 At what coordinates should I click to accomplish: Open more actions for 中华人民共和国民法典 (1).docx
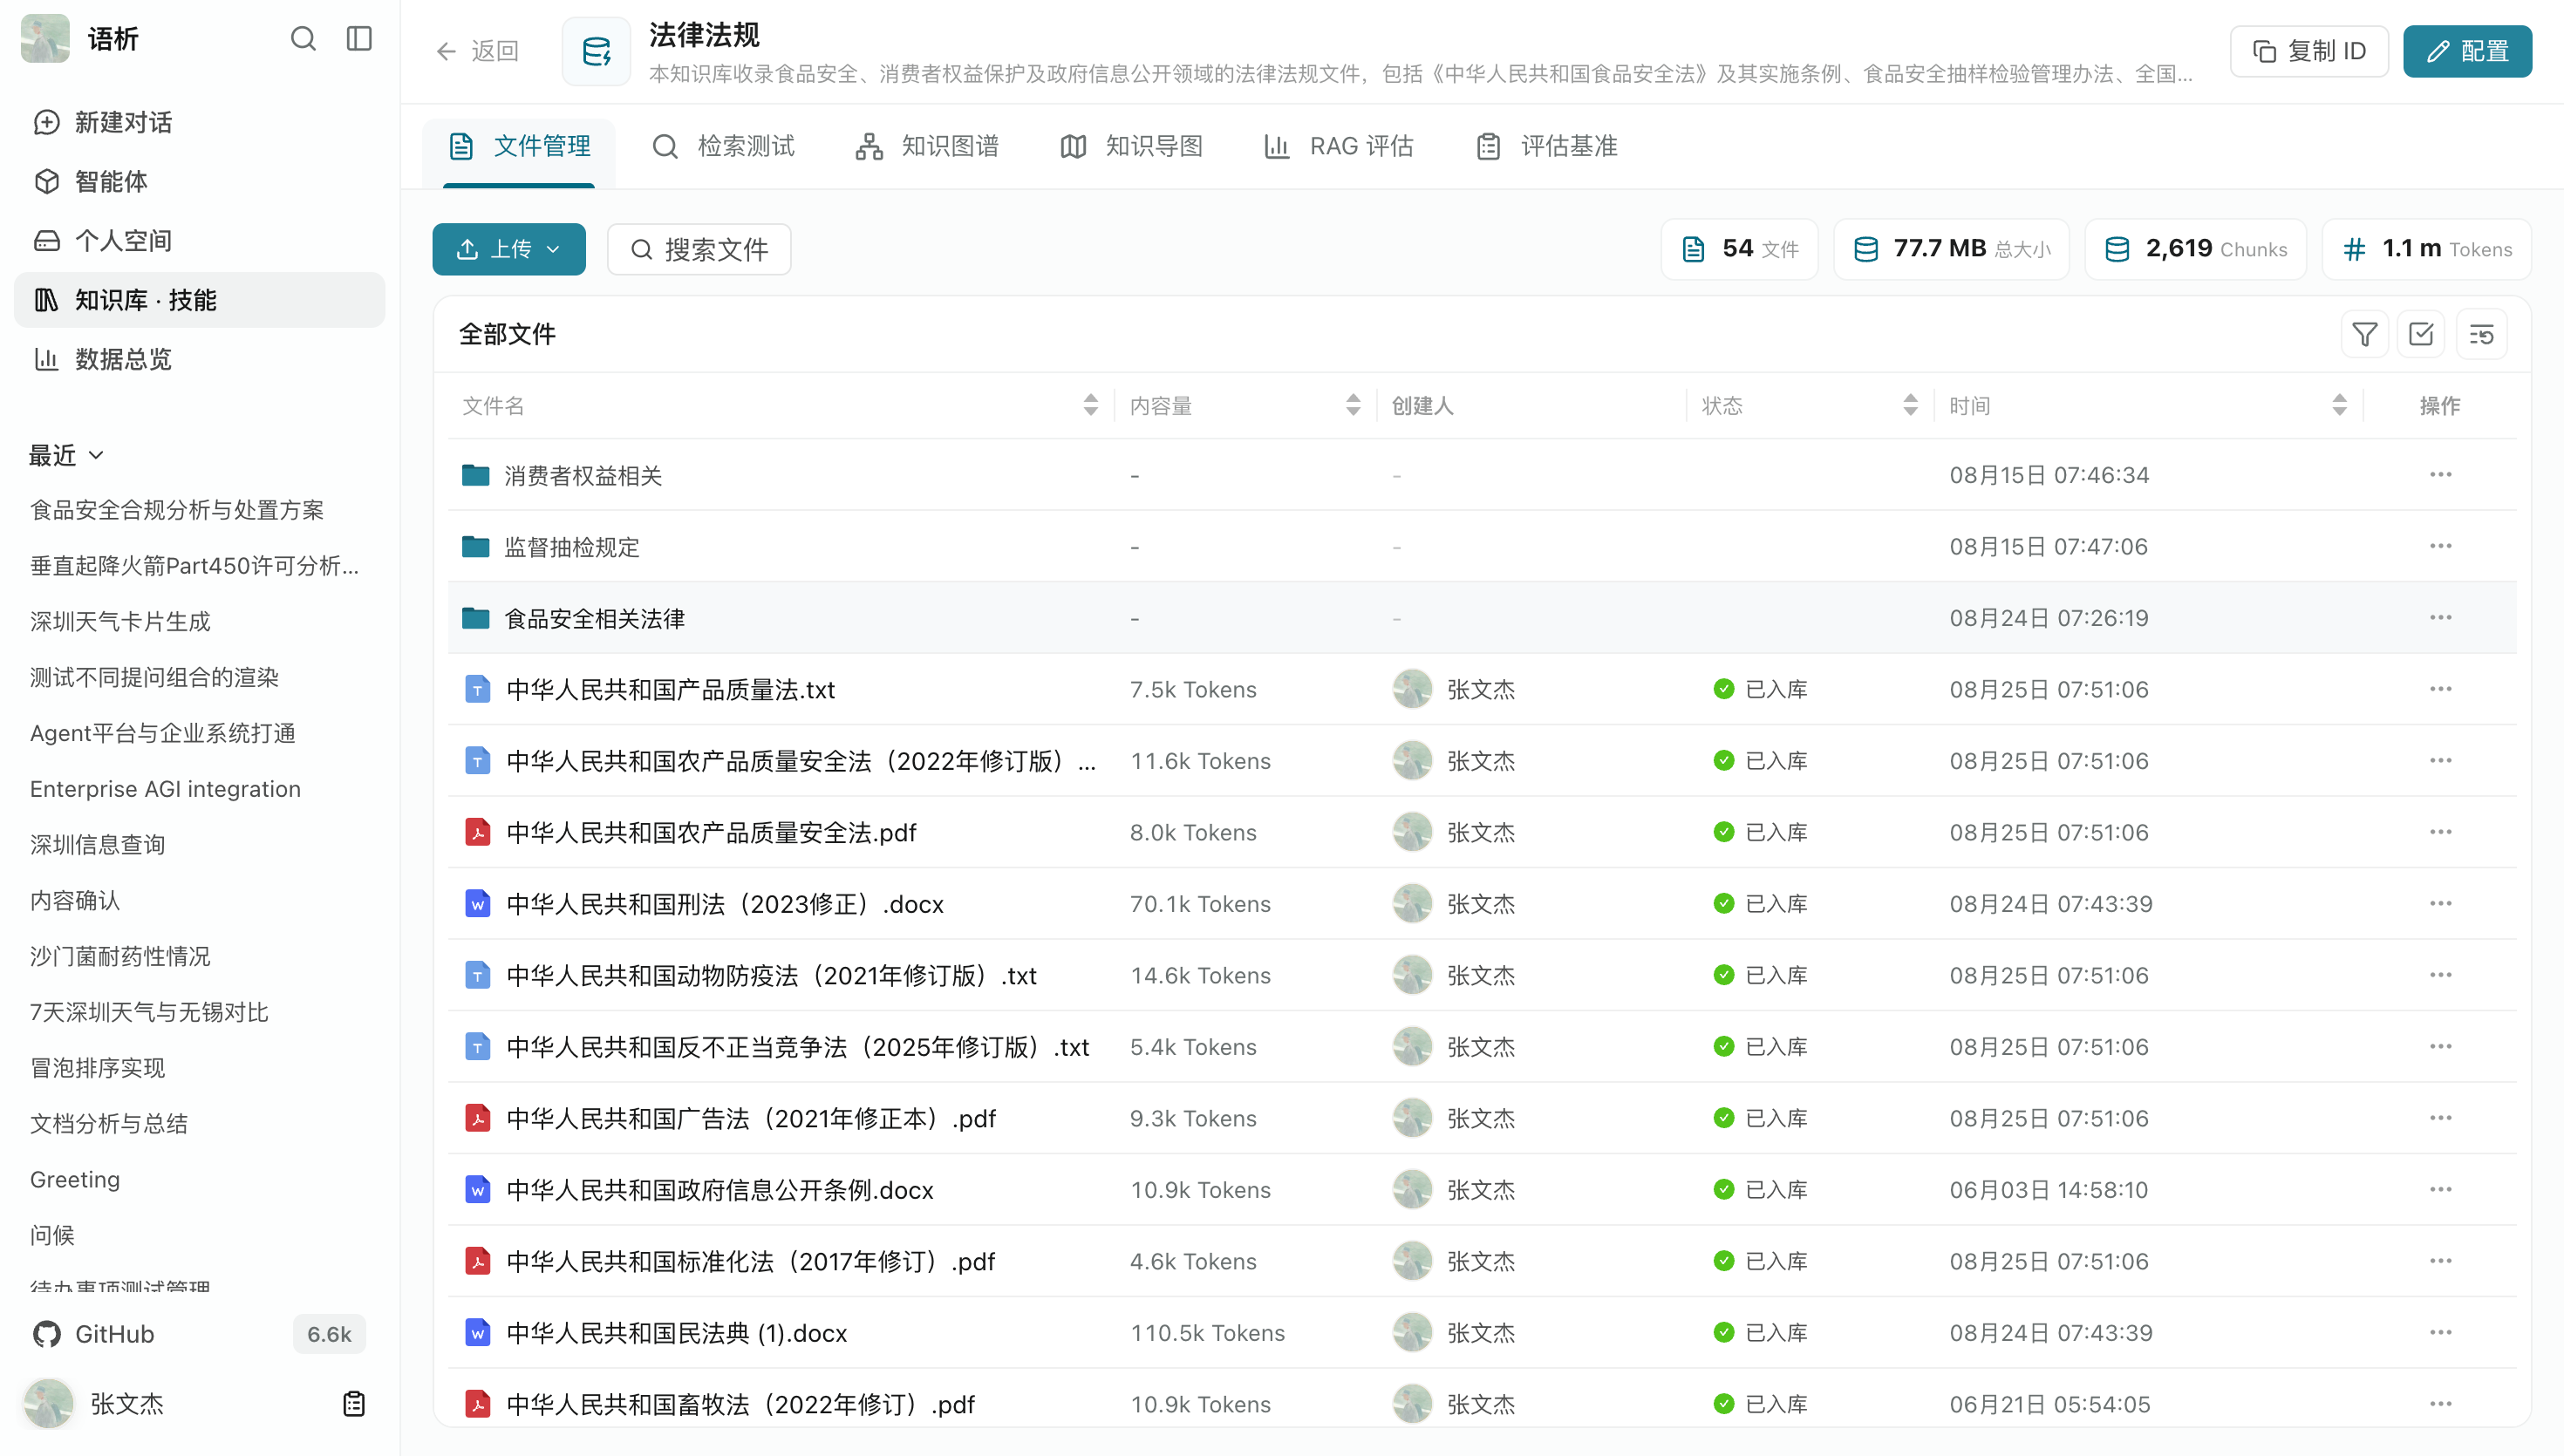[x=2440, y=1333]
